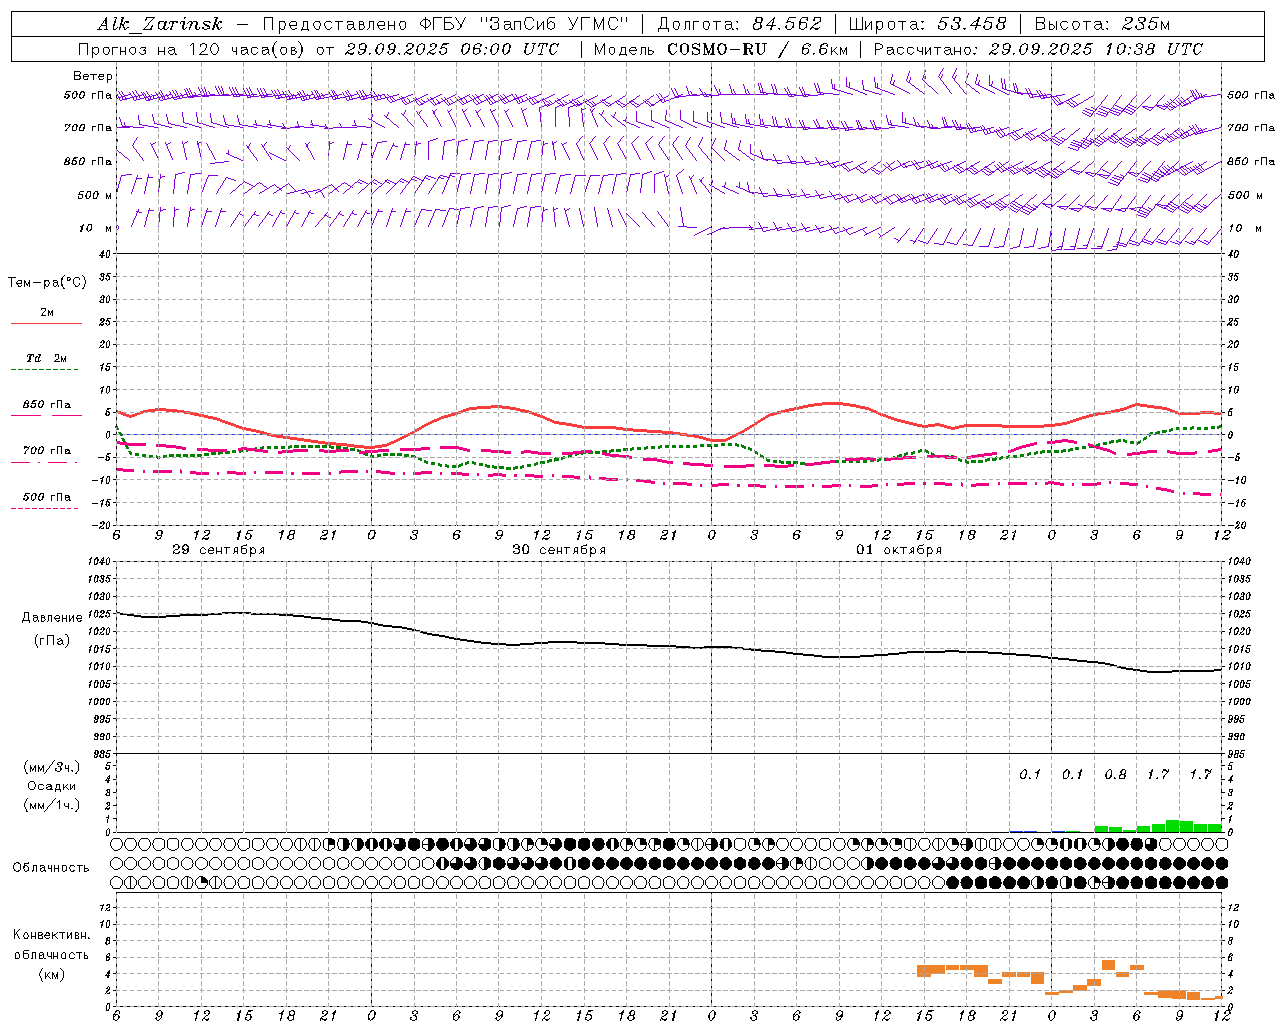Click the date label 29 сентября
This screenshot has width=1280, height=1024.
pos(218,550)
